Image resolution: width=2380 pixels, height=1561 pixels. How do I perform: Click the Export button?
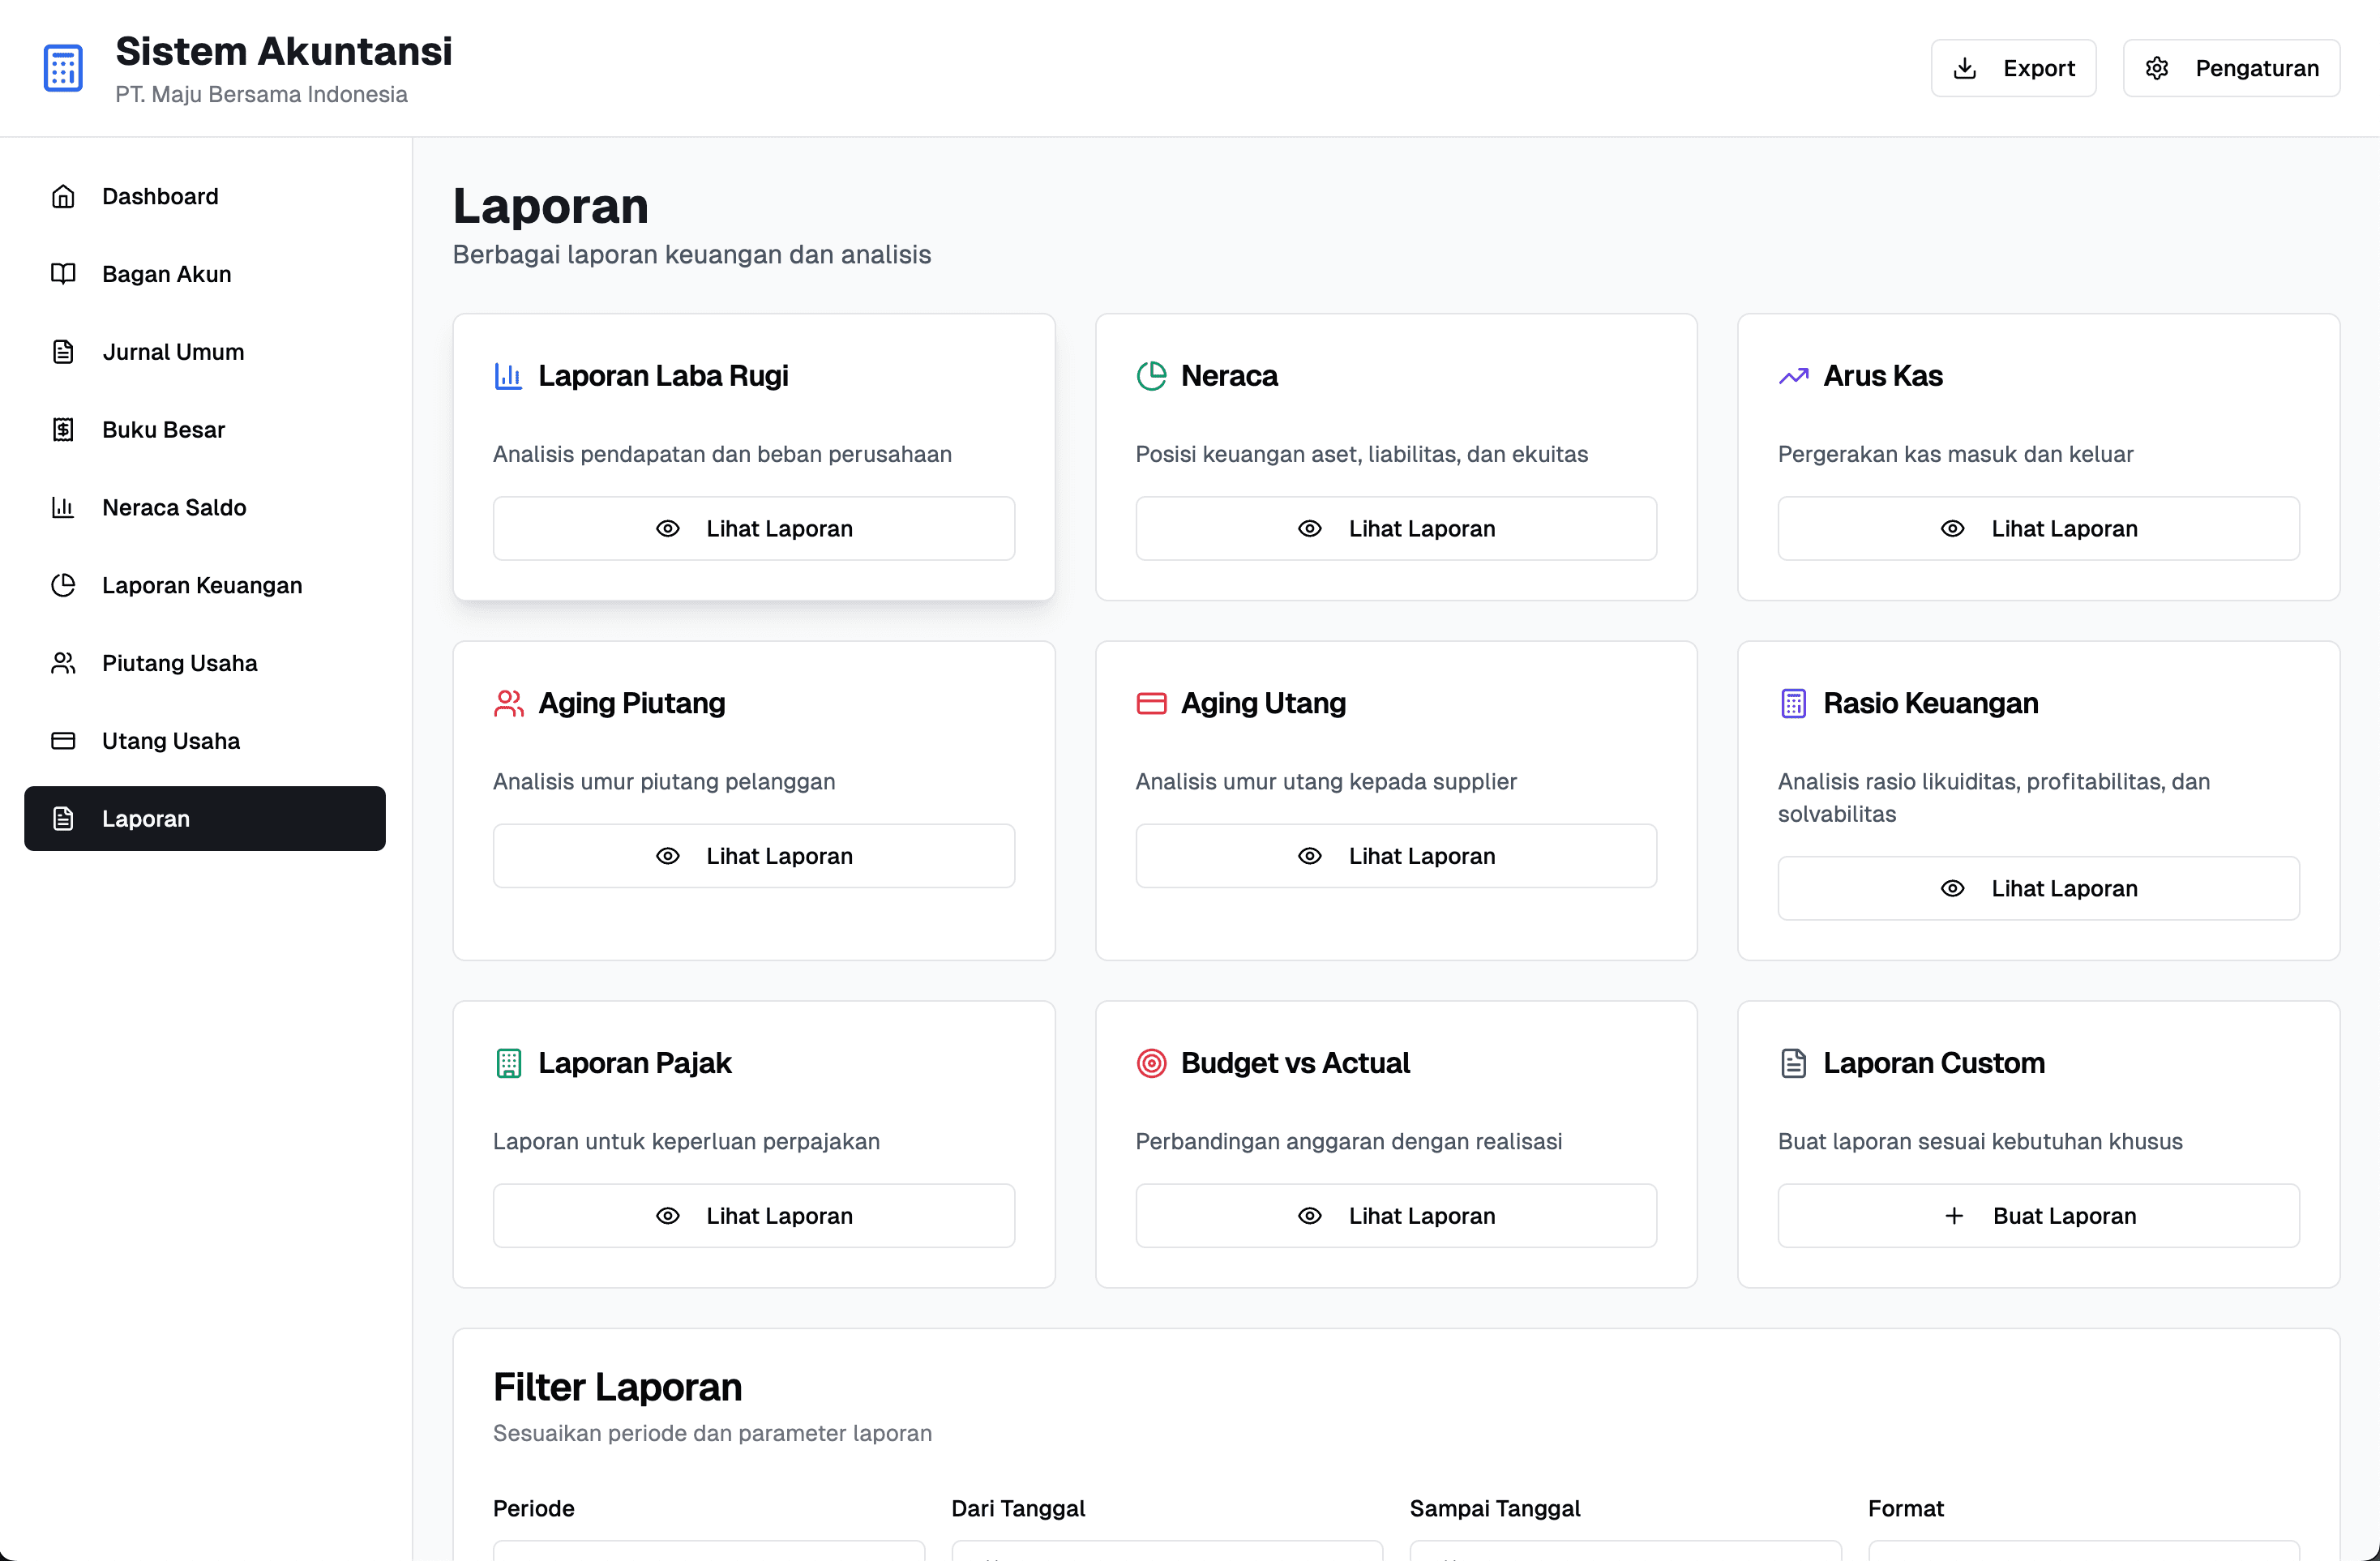[x=2013, y=68]
